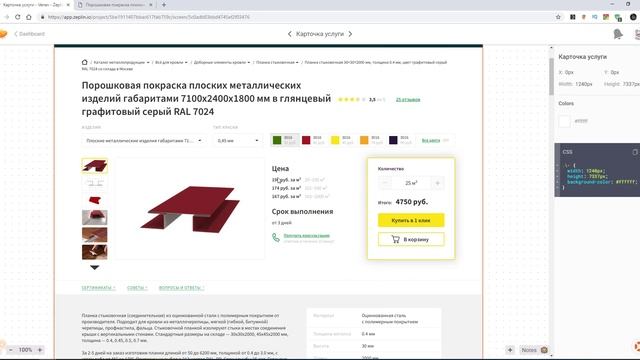This screenshot has width=640, height=360.
Task: Go to previous screen with left chevron
Action: coord(290,34)
